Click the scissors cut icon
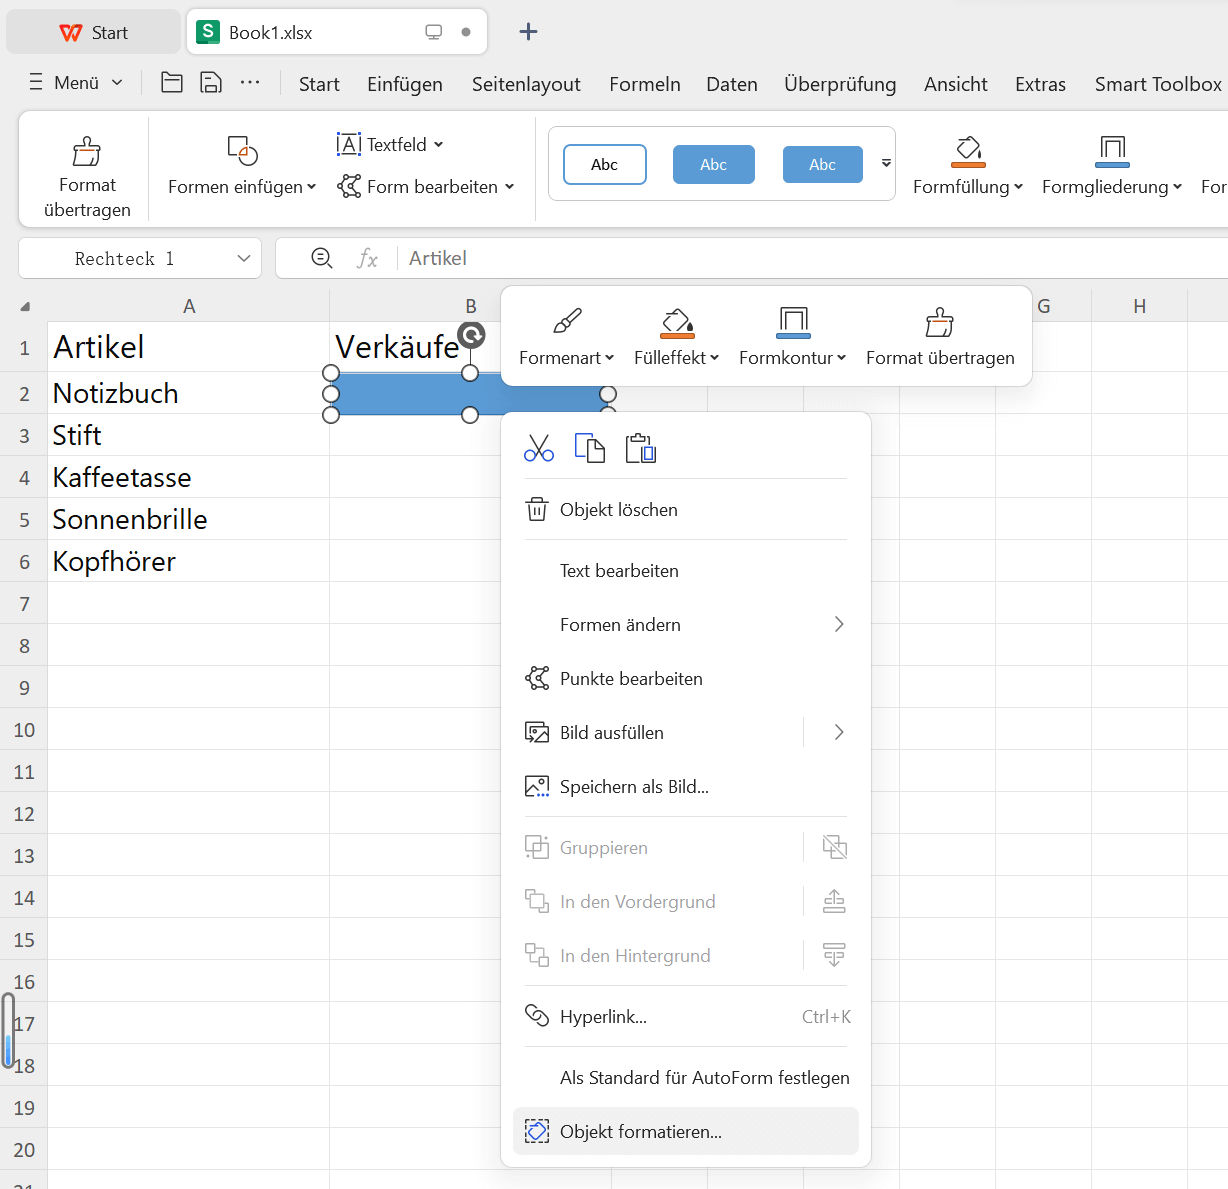This screenshot has height=1189, width=1228. pos(538,449)
